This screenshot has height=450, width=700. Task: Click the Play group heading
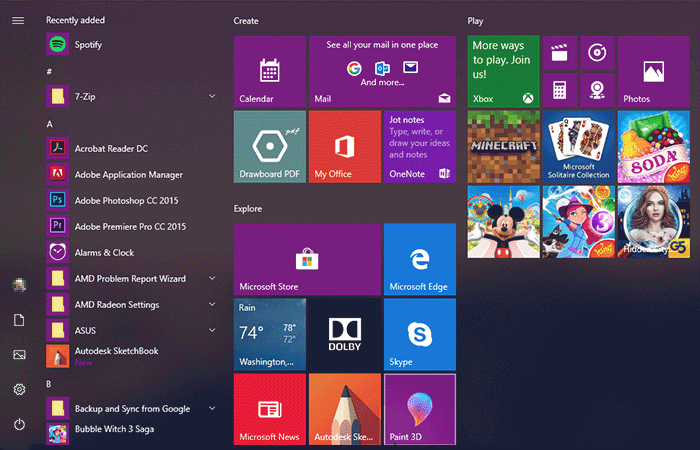[475, 21]
